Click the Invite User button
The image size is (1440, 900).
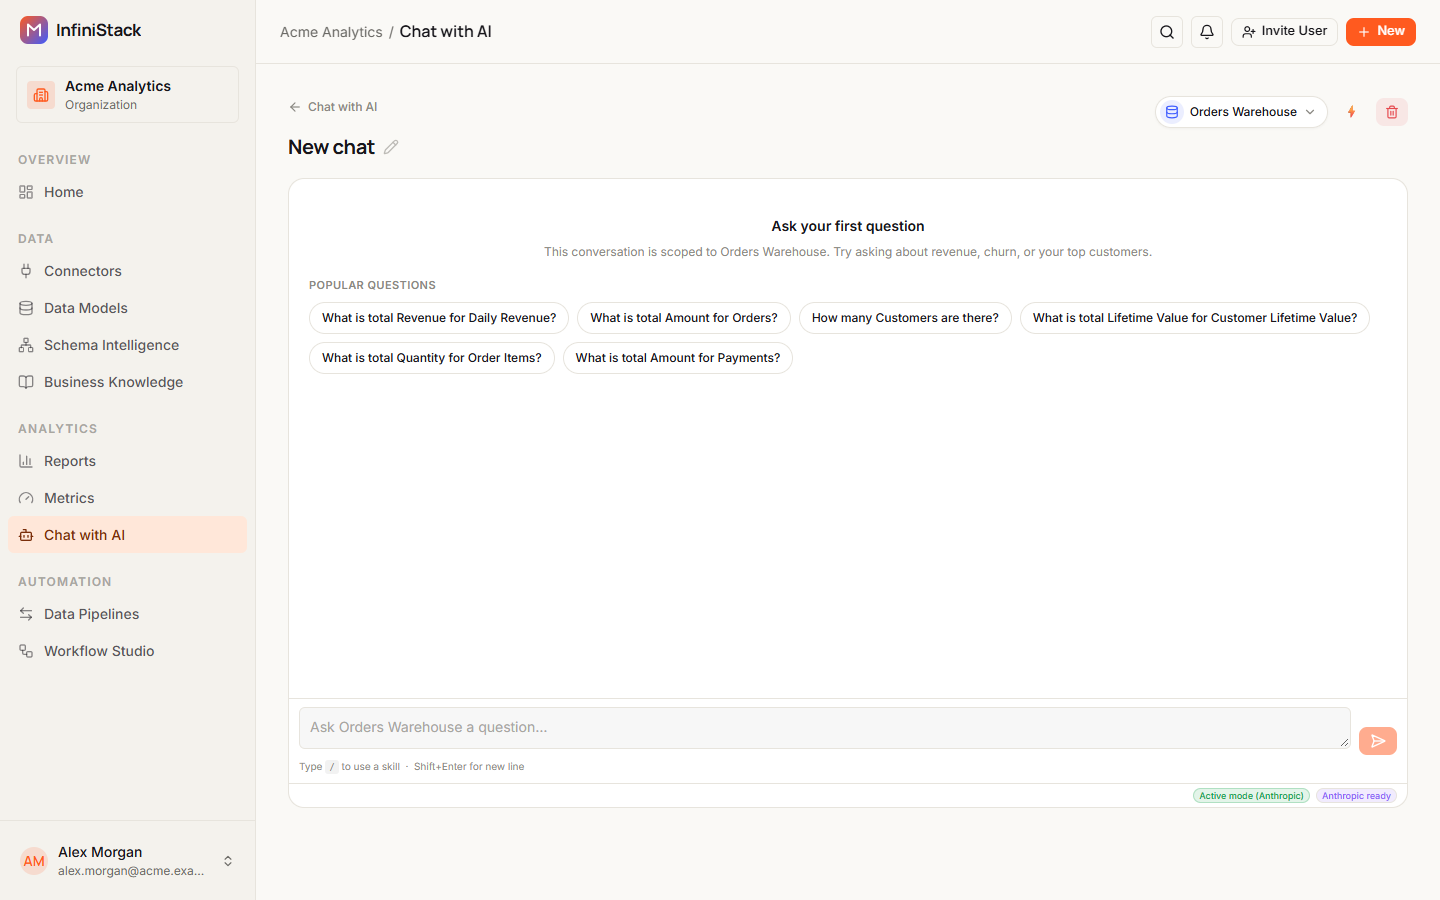tap(1284, 32)
